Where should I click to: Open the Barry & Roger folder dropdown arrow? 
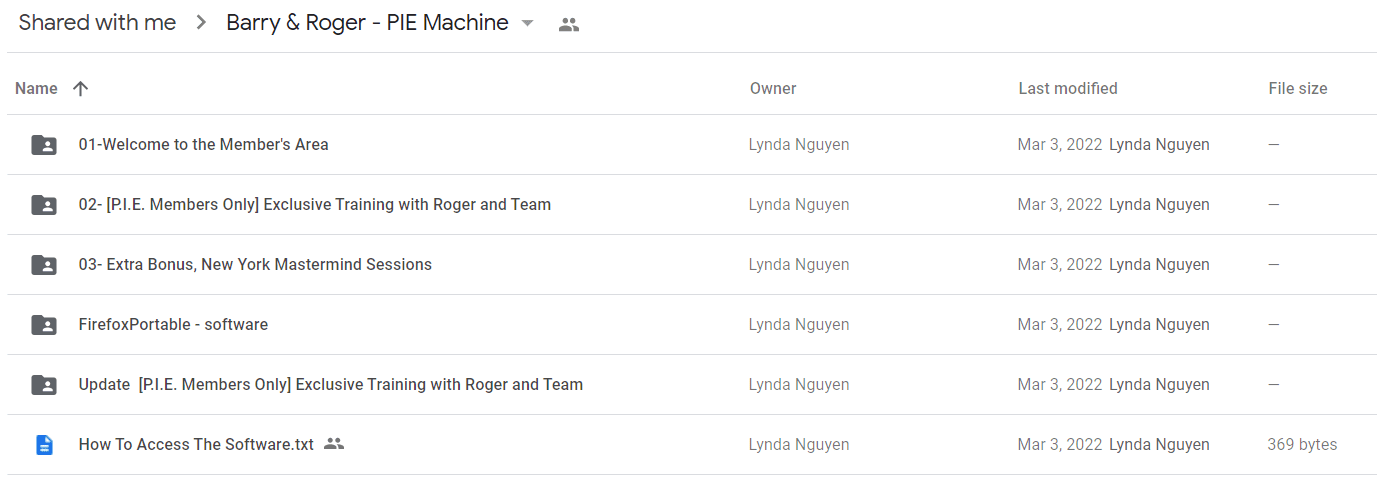[x=528, y=24]
